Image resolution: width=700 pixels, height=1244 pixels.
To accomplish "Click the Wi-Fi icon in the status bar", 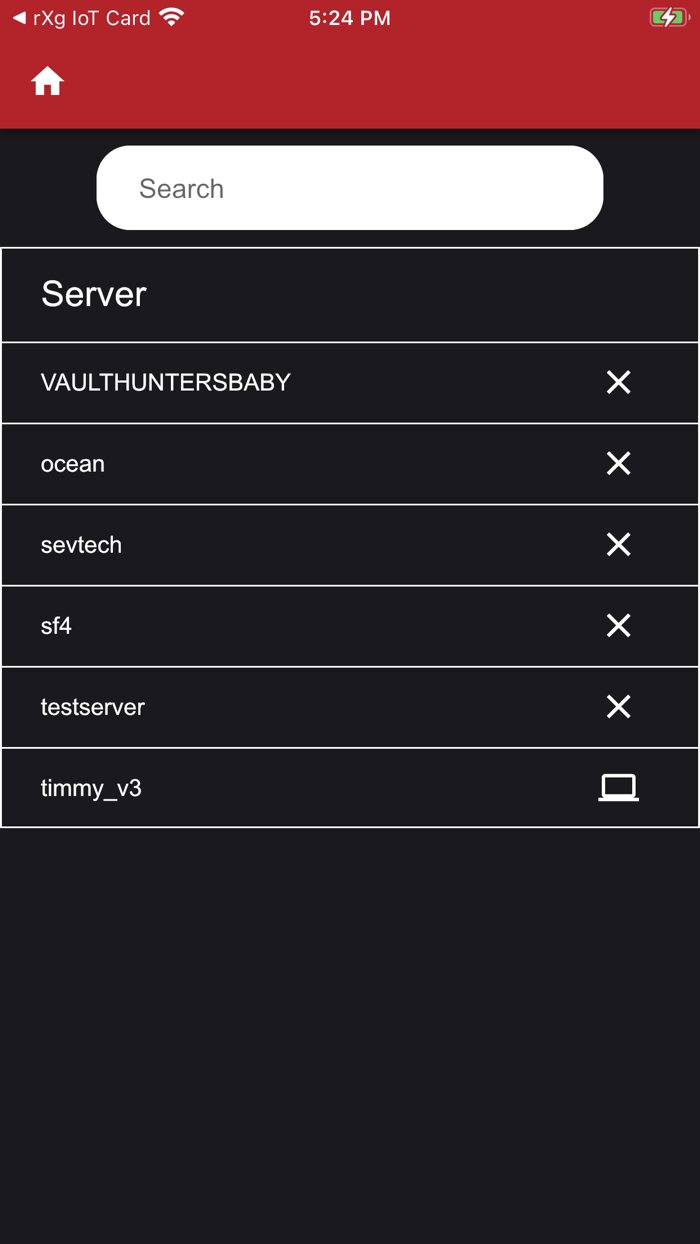I will 172,16.
